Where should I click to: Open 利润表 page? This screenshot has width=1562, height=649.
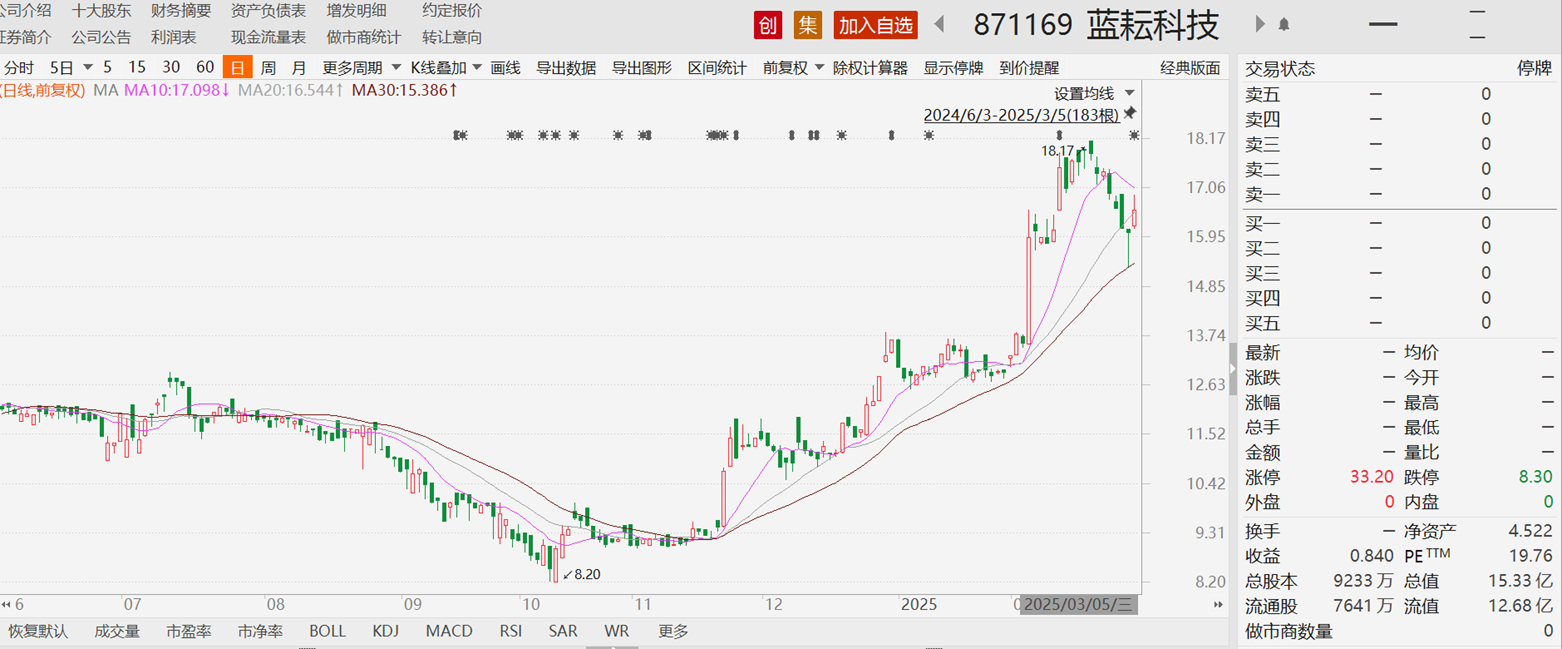pos(173,37)
